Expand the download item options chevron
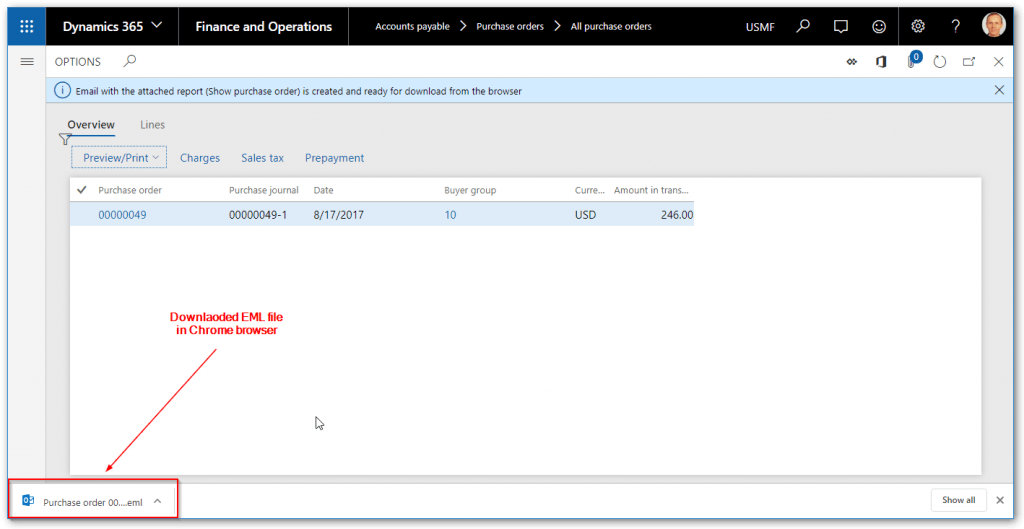1024x529 pixels. coord(157,501)
